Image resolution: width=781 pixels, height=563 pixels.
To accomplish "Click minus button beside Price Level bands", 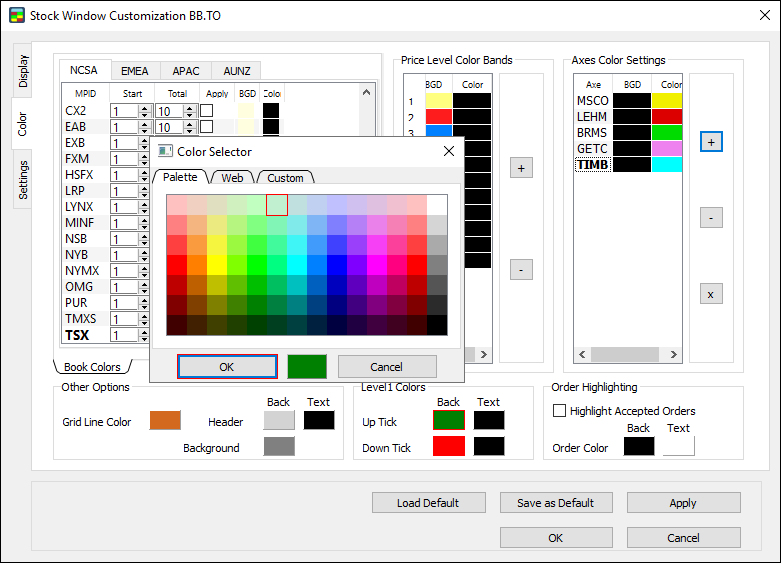I will [x=521, y=269].
